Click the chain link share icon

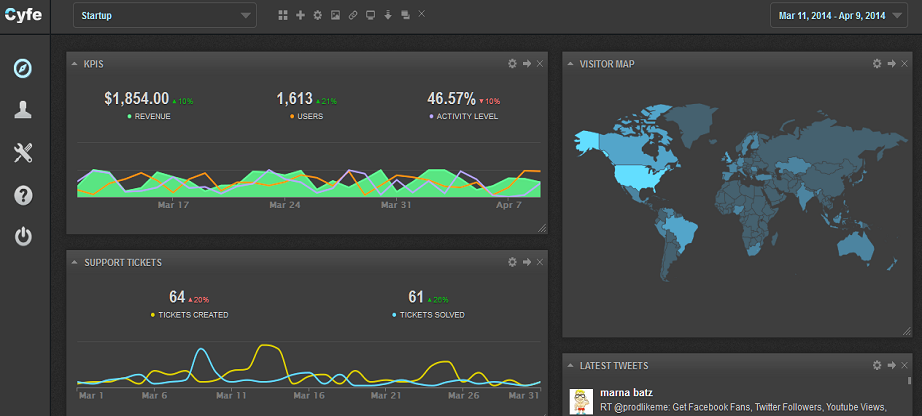(x=353, y=15)
